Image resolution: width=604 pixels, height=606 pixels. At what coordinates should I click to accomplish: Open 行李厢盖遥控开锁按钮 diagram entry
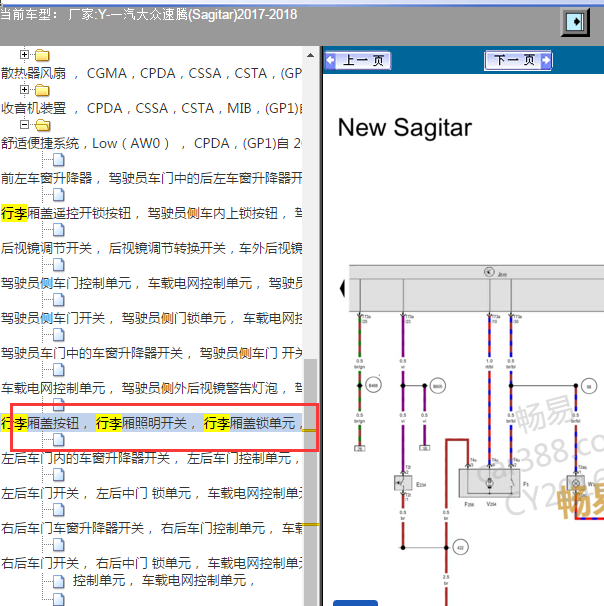[150, 213]
